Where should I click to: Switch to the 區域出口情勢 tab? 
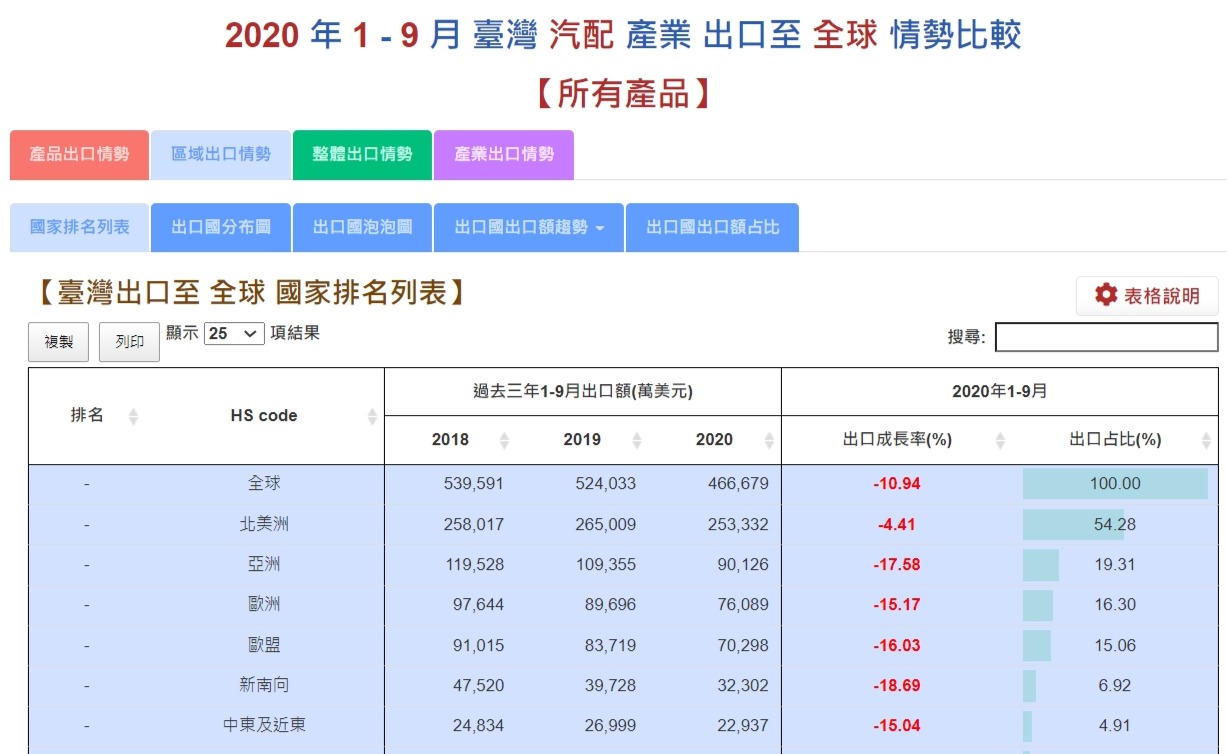coord(221,154)
